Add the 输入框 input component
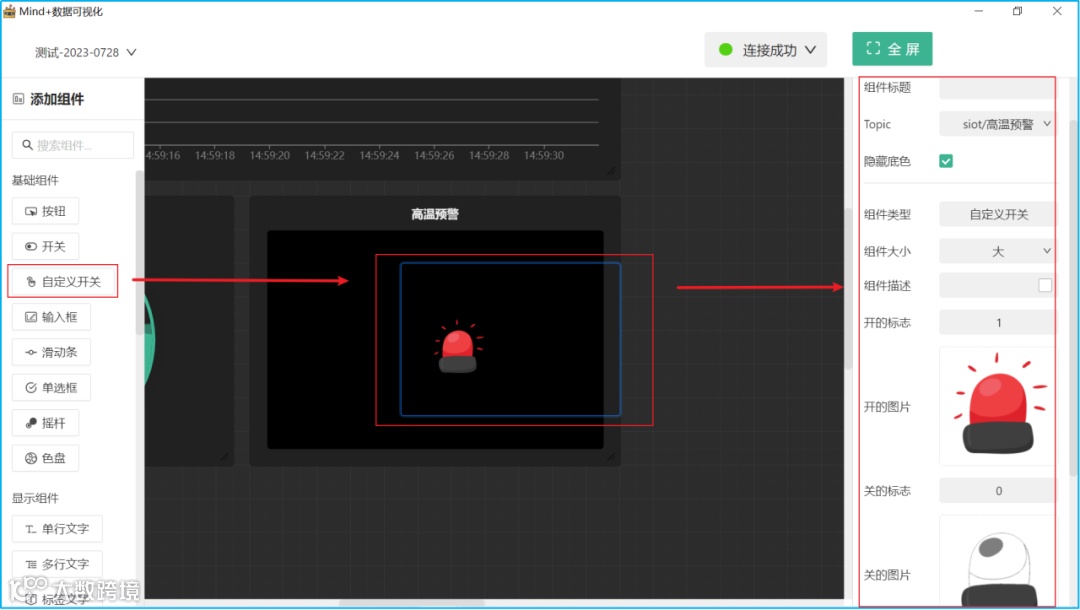The width and height of the screenshot is (1080, 610). click(x=51, y=317)
